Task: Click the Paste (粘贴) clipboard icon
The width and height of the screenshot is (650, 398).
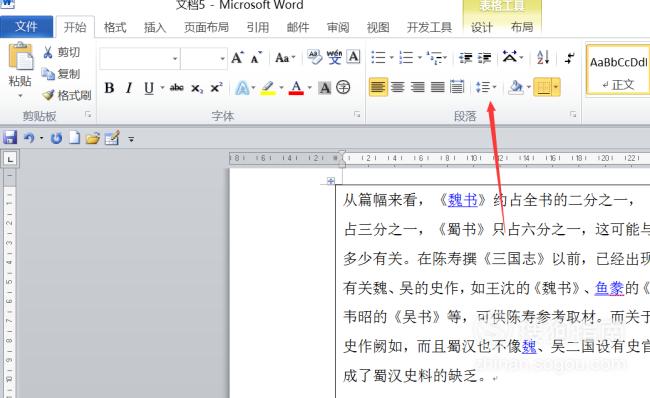Action: click(20, 56)
